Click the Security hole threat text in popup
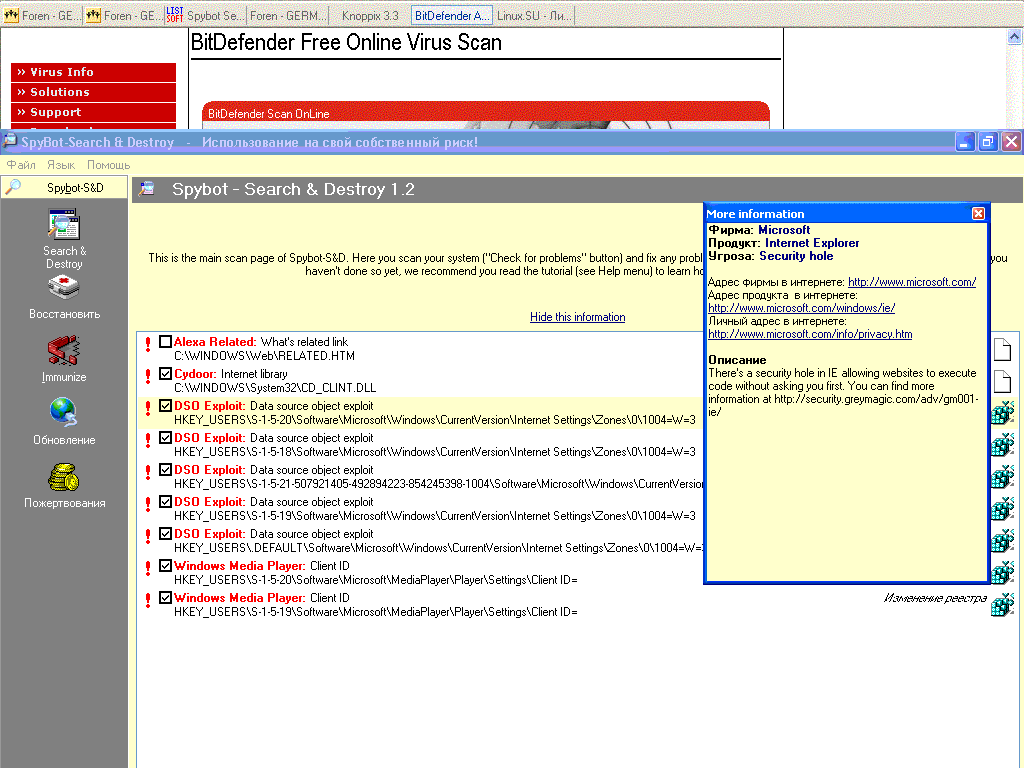Image resolution: width=1024 pixels, height=768 pixels. (796, 256)
